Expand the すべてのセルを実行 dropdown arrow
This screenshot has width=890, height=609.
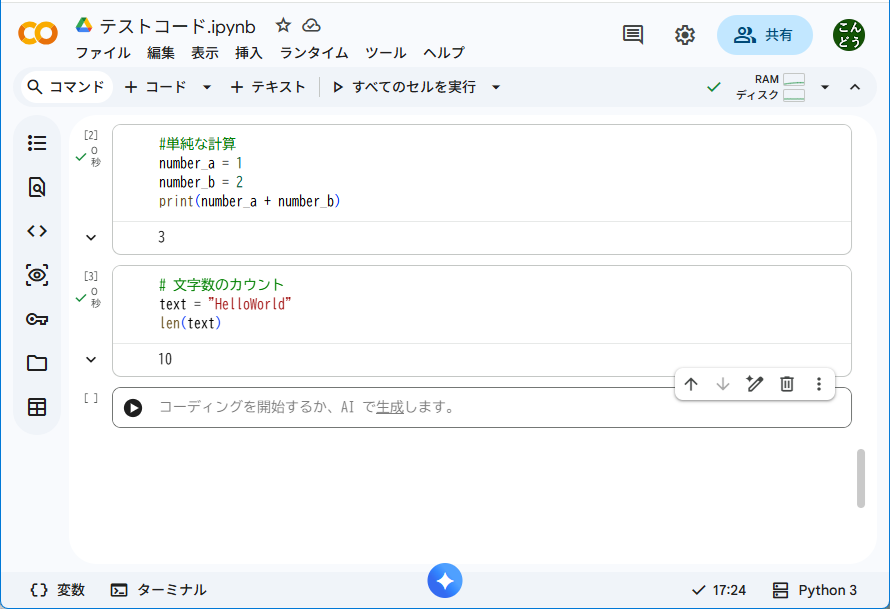(496, 87)
